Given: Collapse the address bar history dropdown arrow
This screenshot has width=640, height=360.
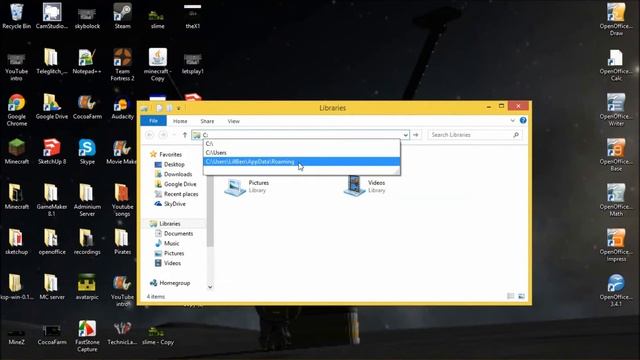Looking at the screenshot, I should [x=405, y=135].
